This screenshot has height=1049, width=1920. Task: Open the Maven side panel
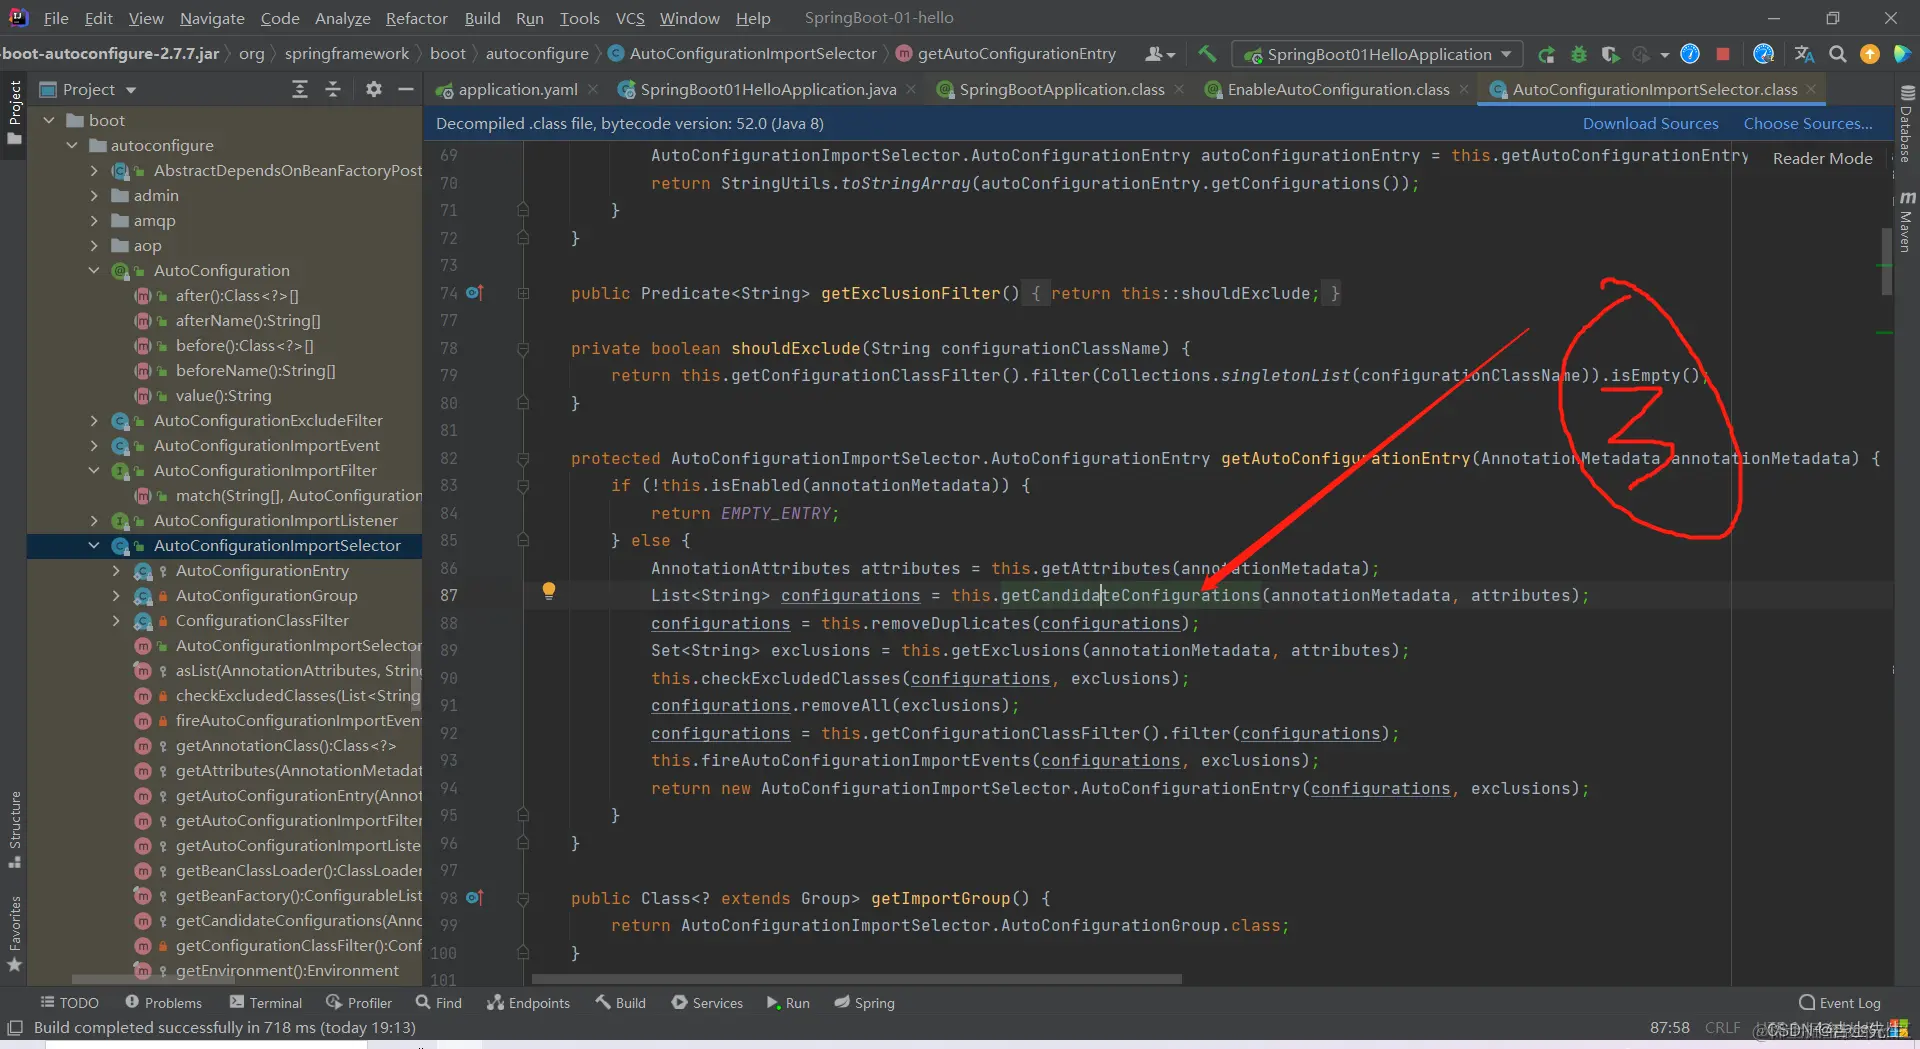pos(1907,221)
